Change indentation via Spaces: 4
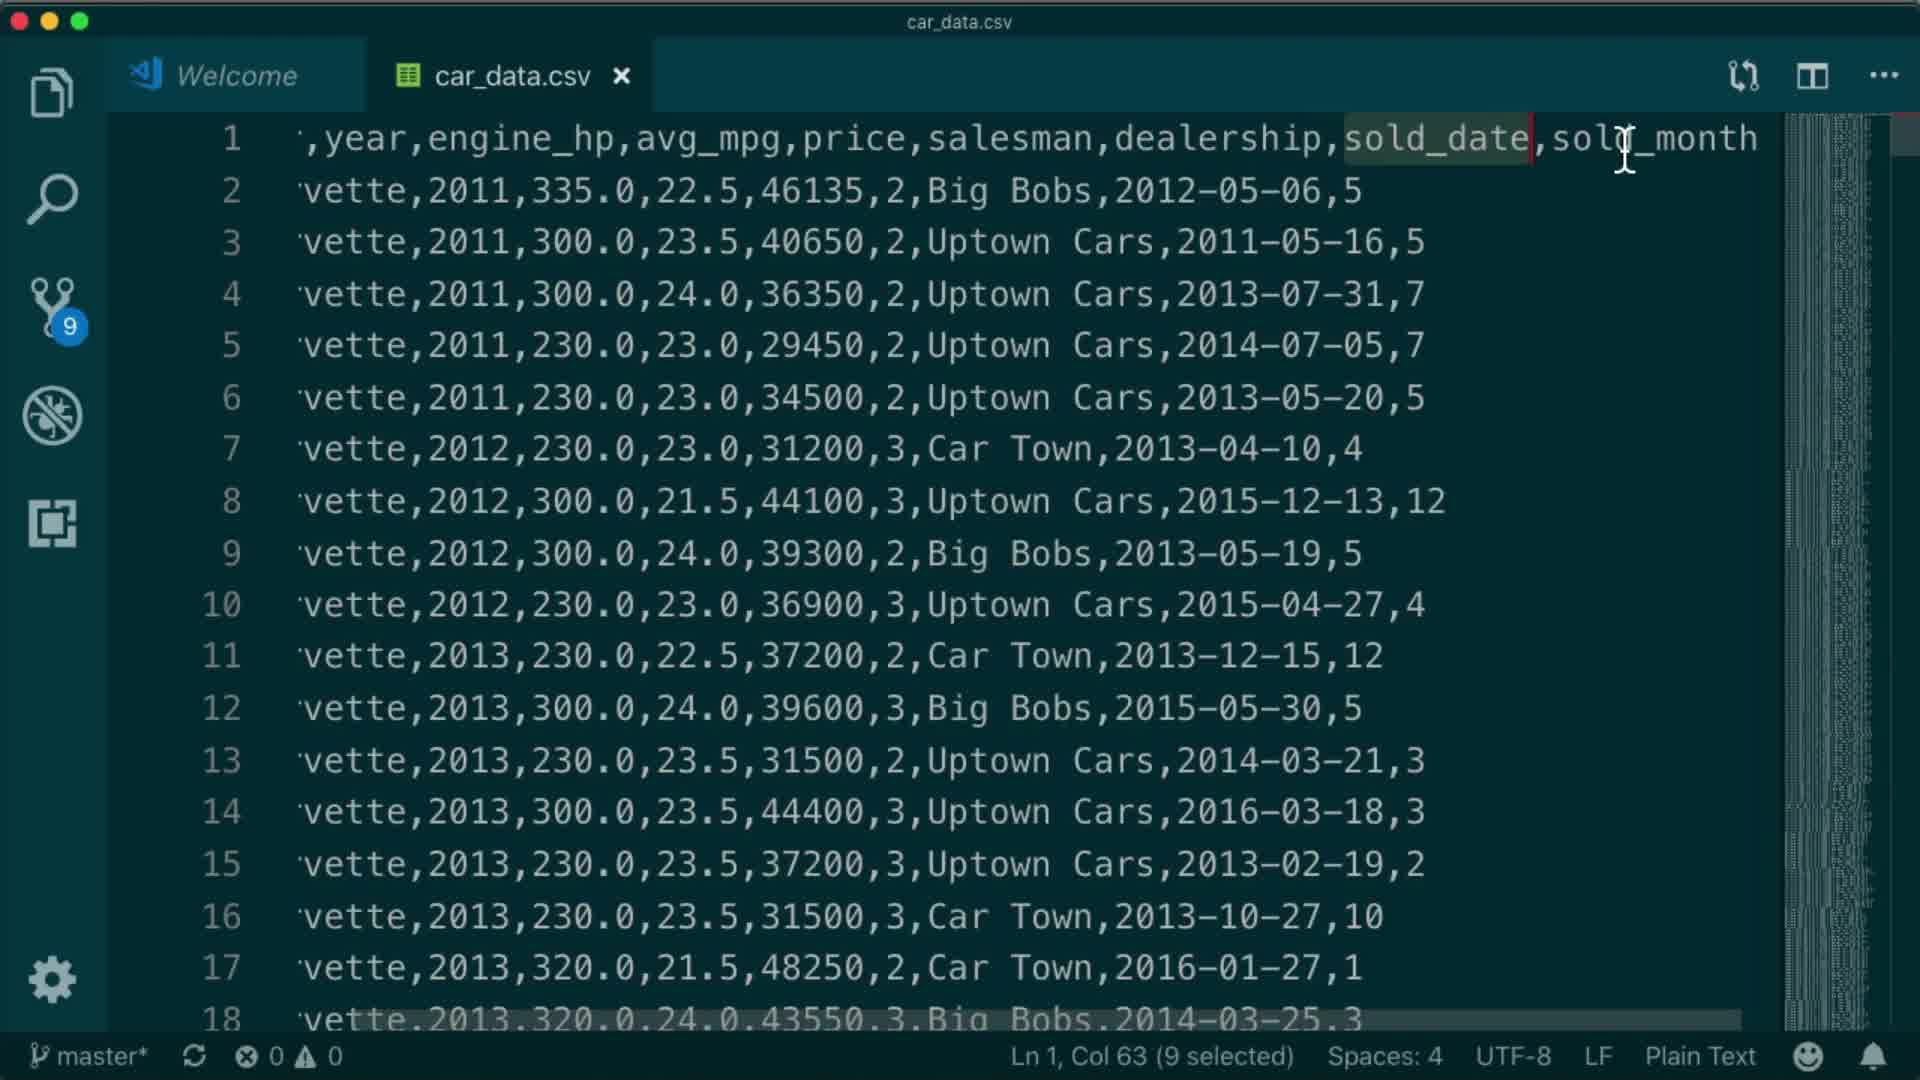This screenshot has width=1920, height=1080. click(1384, 1056)
